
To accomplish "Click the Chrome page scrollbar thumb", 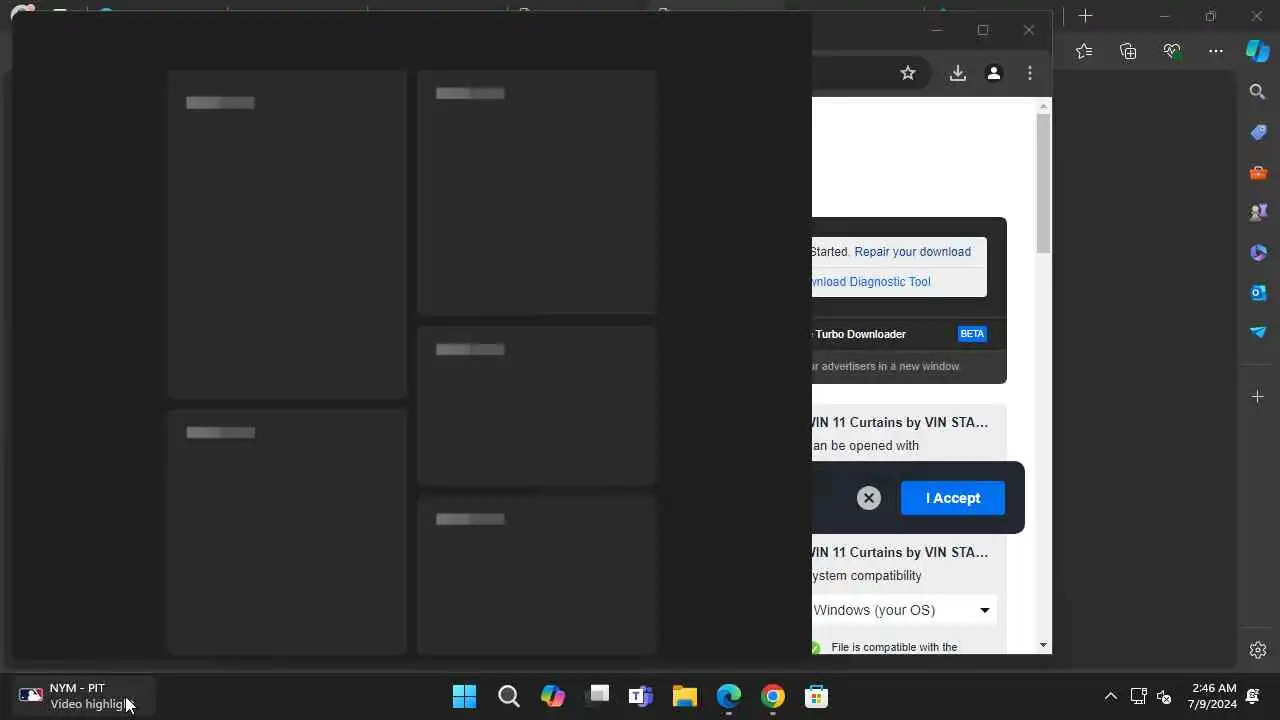I will pos(1044,183).
